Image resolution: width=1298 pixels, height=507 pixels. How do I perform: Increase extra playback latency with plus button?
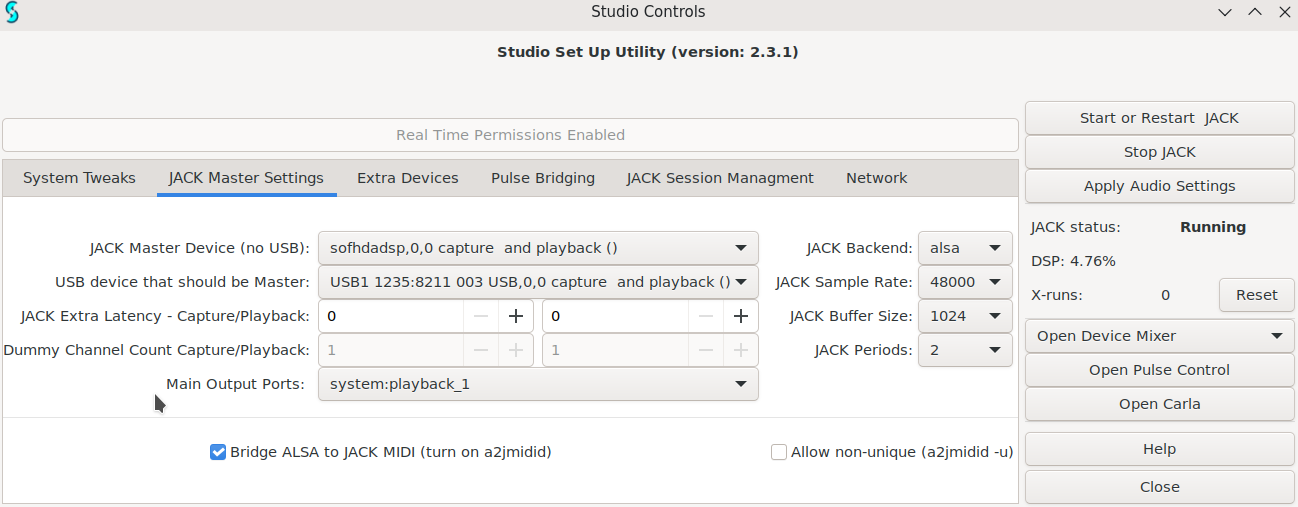click(x=740, y=316)
